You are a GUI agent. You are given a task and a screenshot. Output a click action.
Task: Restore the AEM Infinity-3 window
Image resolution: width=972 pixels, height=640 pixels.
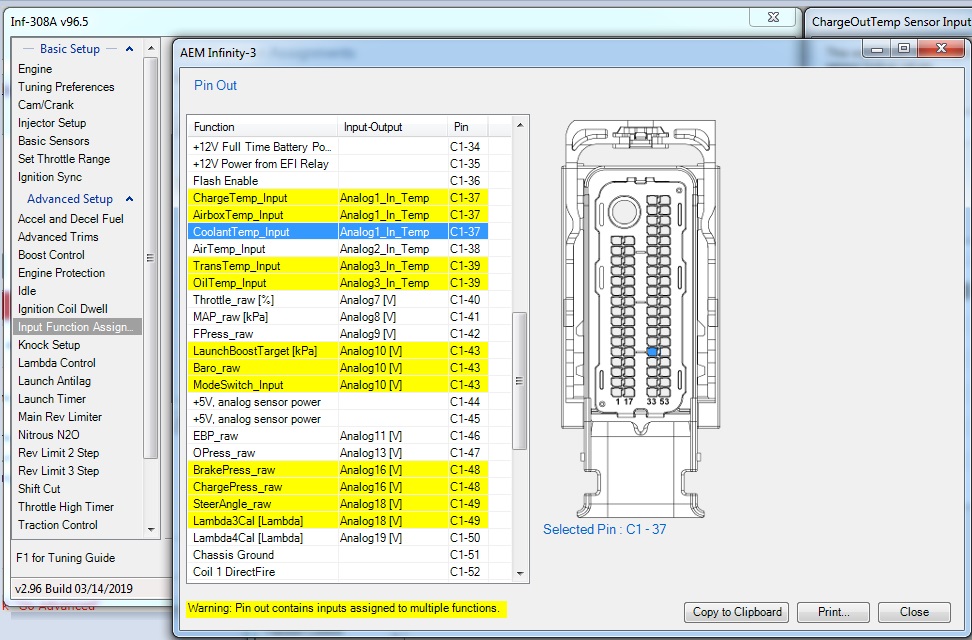pyautogui.click(x=904, y=48)
